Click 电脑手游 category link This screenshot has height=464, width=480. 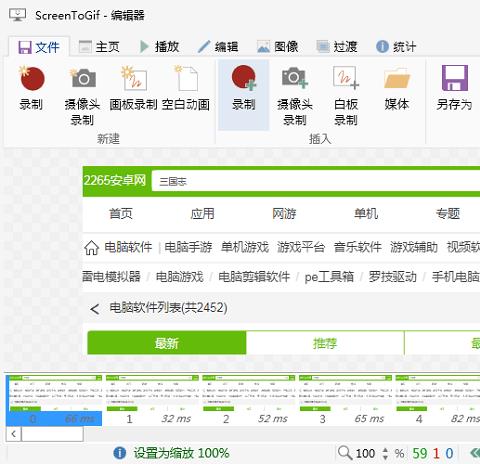click(x=188, y=247)
